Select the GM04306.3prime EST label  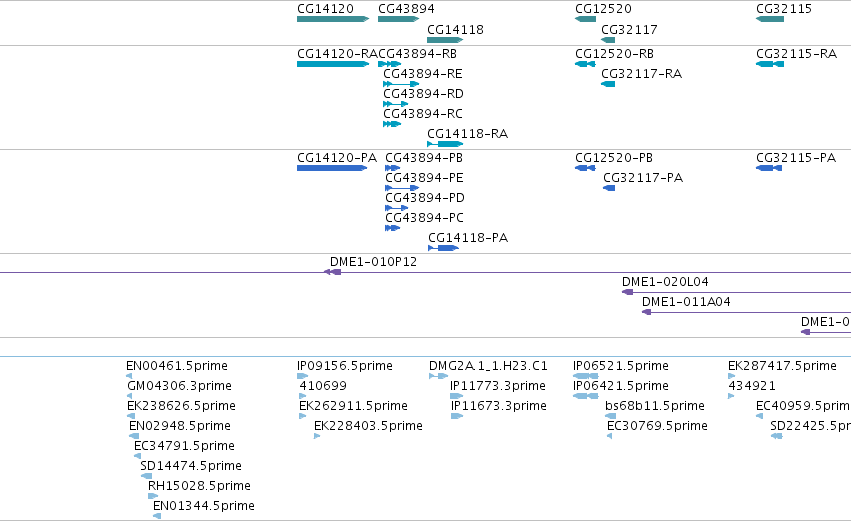pos(179,386)
